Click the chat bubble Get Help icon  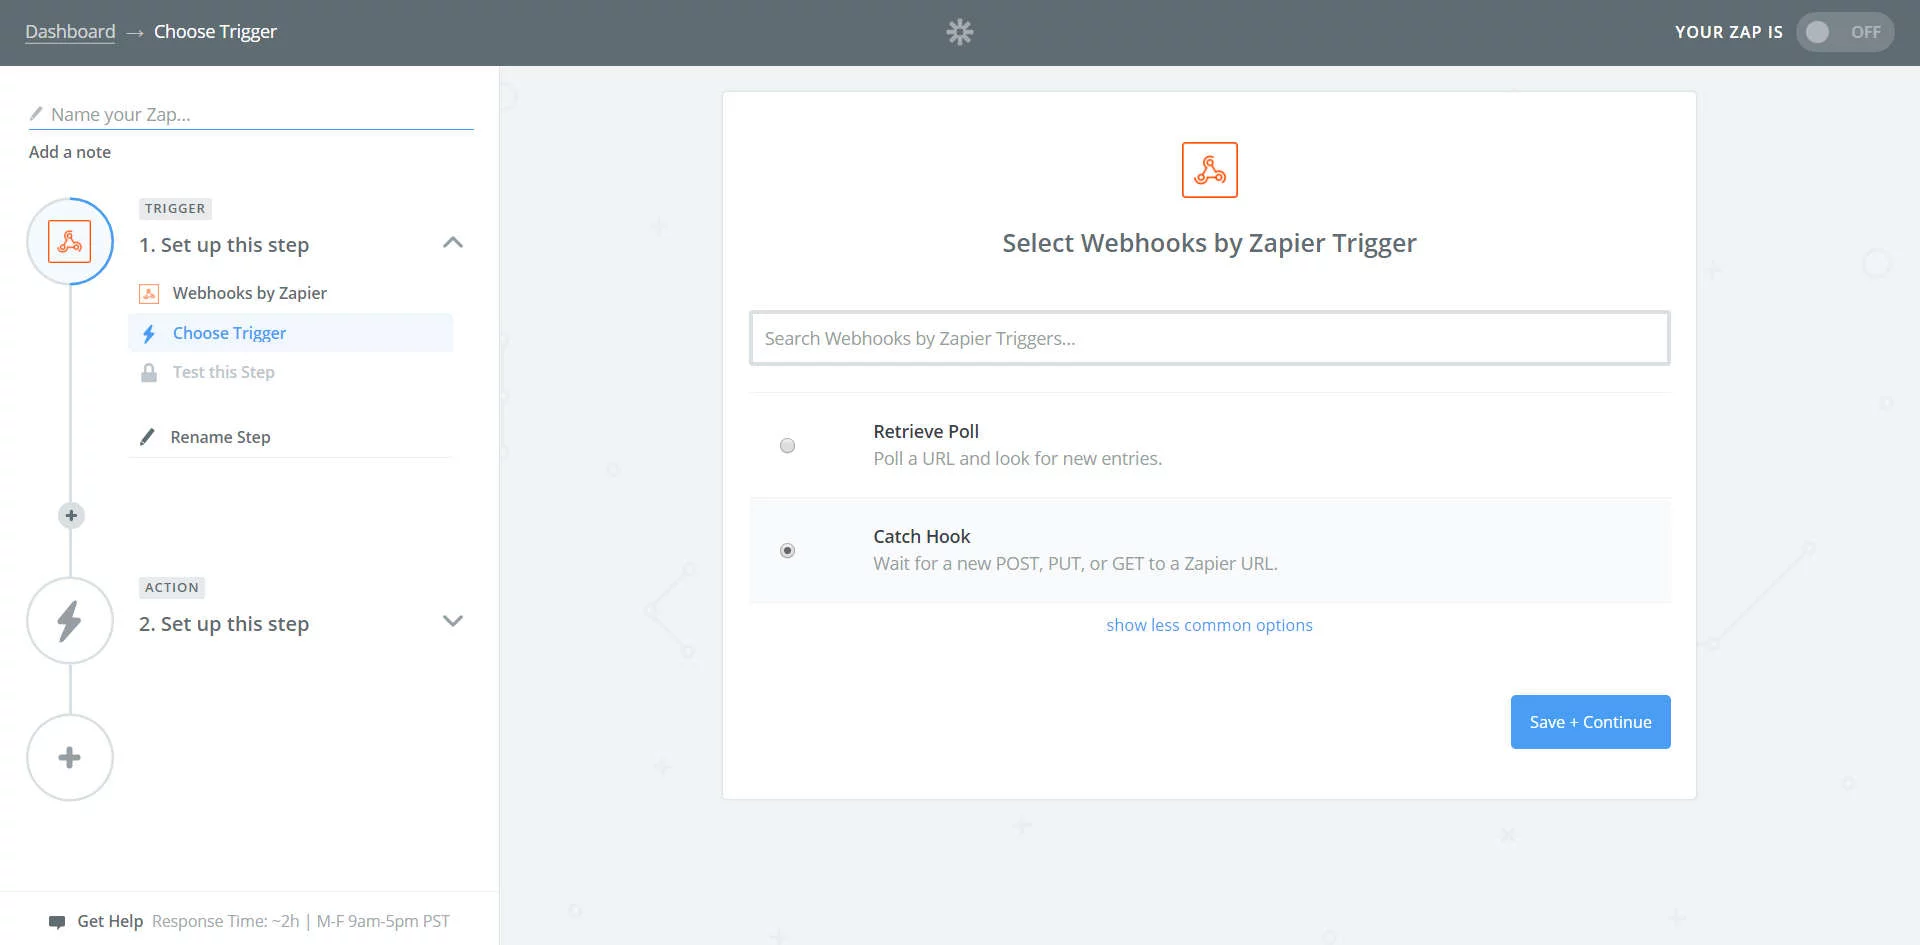(x=57, y=921)
